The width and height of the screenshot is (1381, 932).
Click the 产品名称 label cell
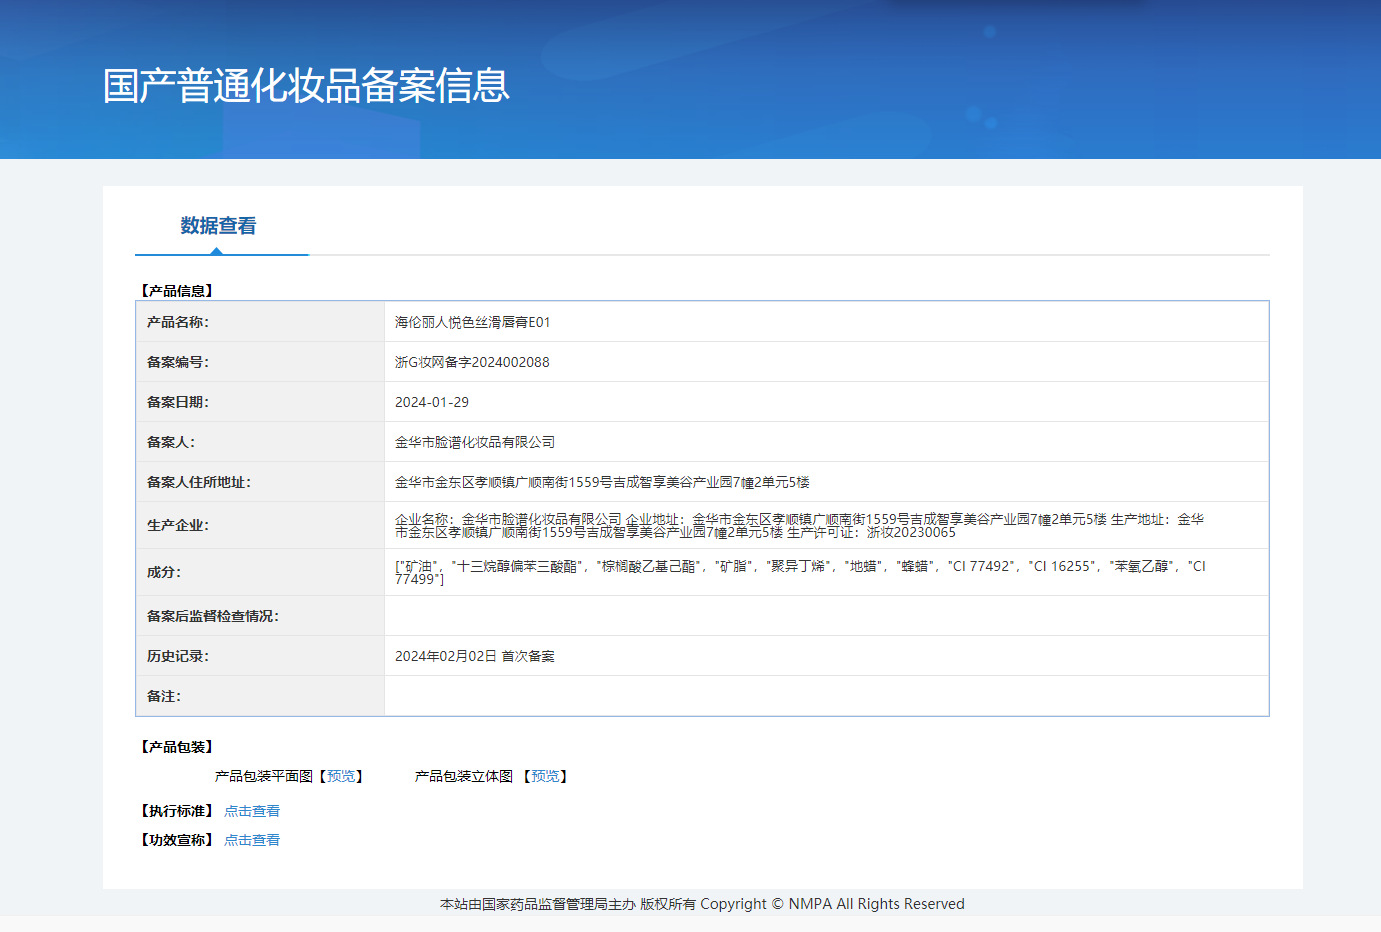[x=178, y=322]
